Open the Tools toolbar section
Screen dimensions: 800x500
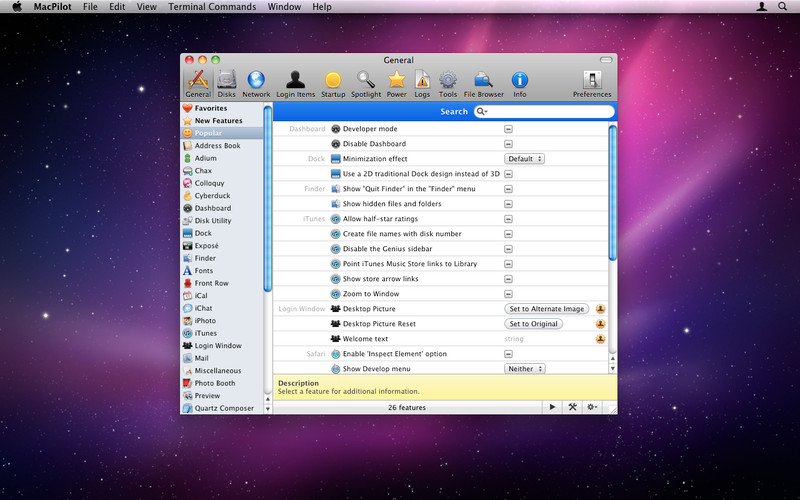coord(447,84)
